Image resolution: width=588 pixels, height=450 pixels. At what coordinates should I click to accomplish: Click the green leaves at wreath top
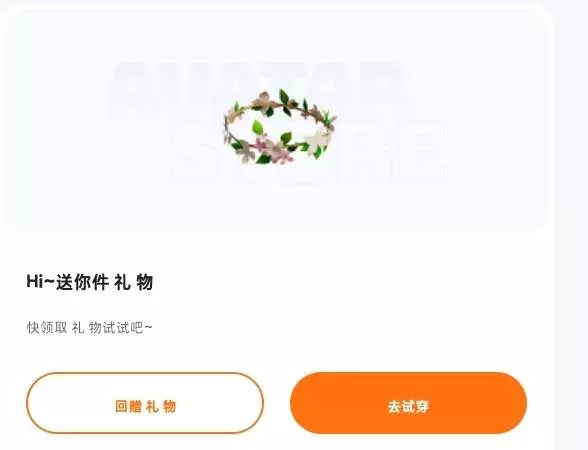pyautogui.click(x=288, y=98)
